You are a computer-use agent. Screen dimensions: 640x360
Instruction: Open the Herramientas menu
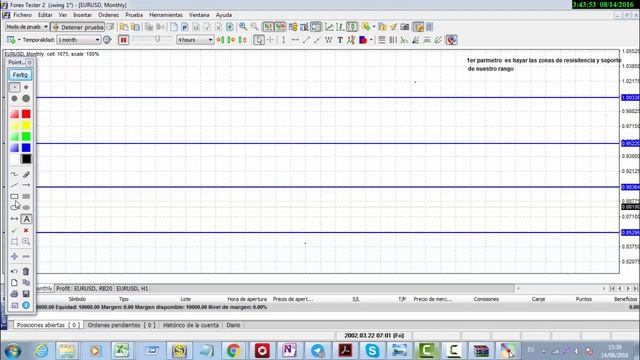pos(166,15)
